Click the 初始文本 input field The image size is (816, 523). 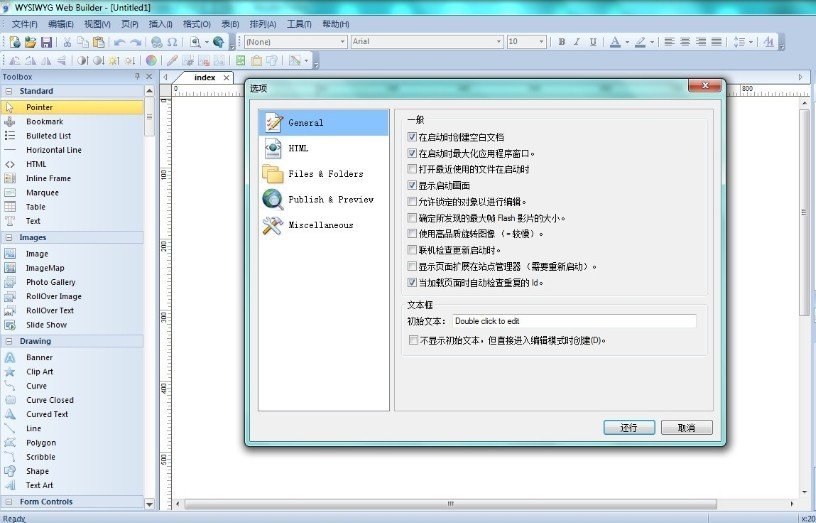pos(574,321)
